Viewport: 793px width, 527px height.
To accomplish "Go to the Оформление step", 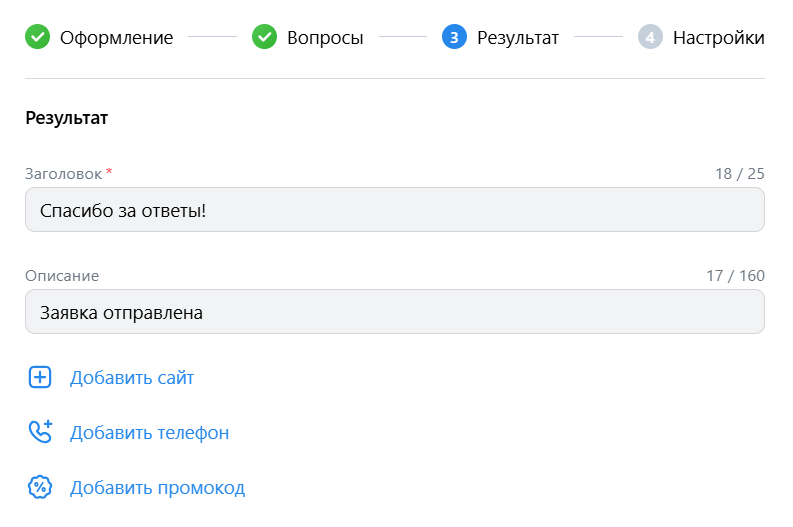I will coord(116,38).
